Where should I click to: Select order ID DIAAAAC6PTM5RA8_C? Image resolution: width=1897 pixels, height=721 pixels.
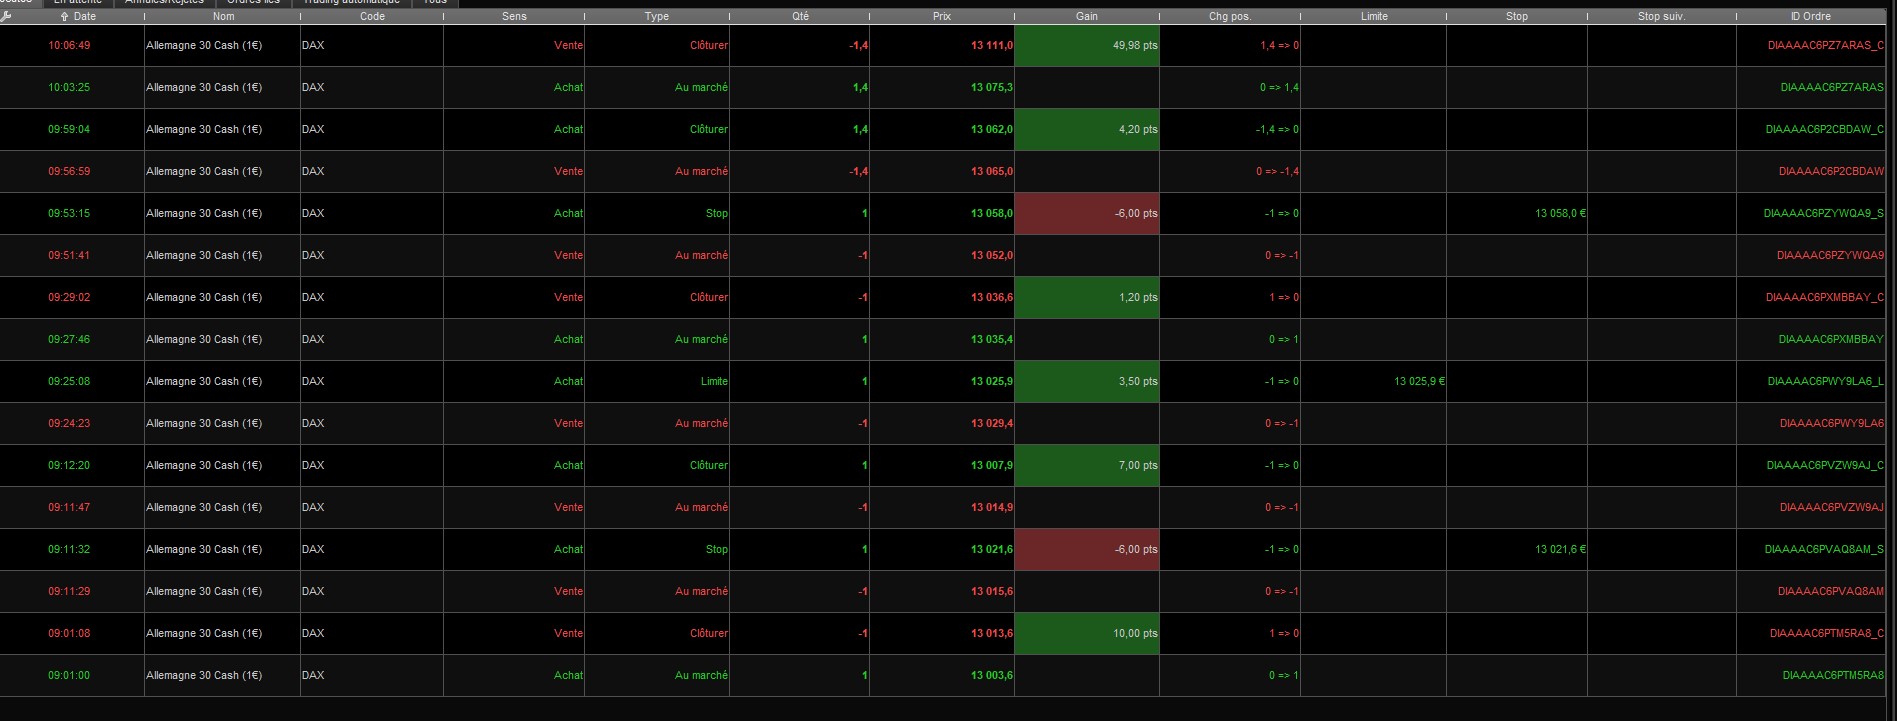(x=1826, y=634)
